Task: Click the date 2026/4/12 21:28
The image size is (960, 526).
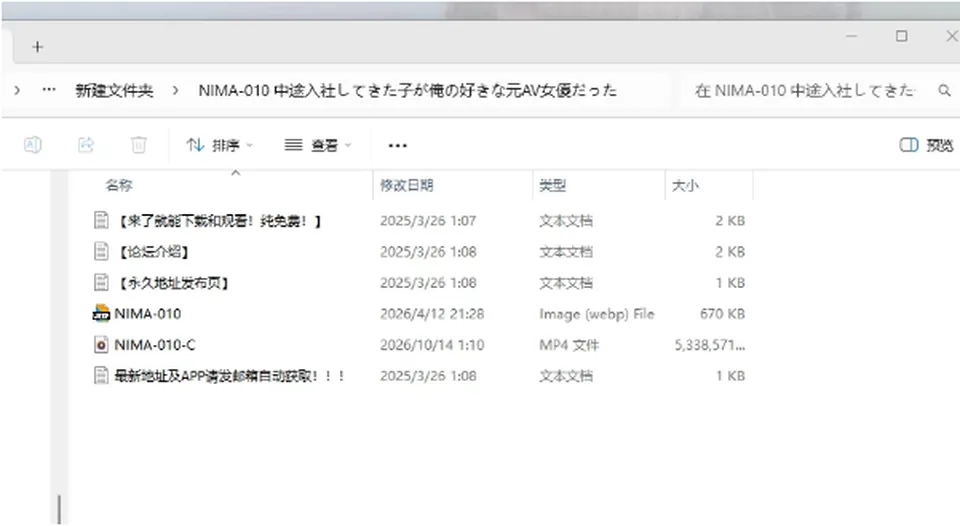Action: pyautogui.click(x=432, y=314)
